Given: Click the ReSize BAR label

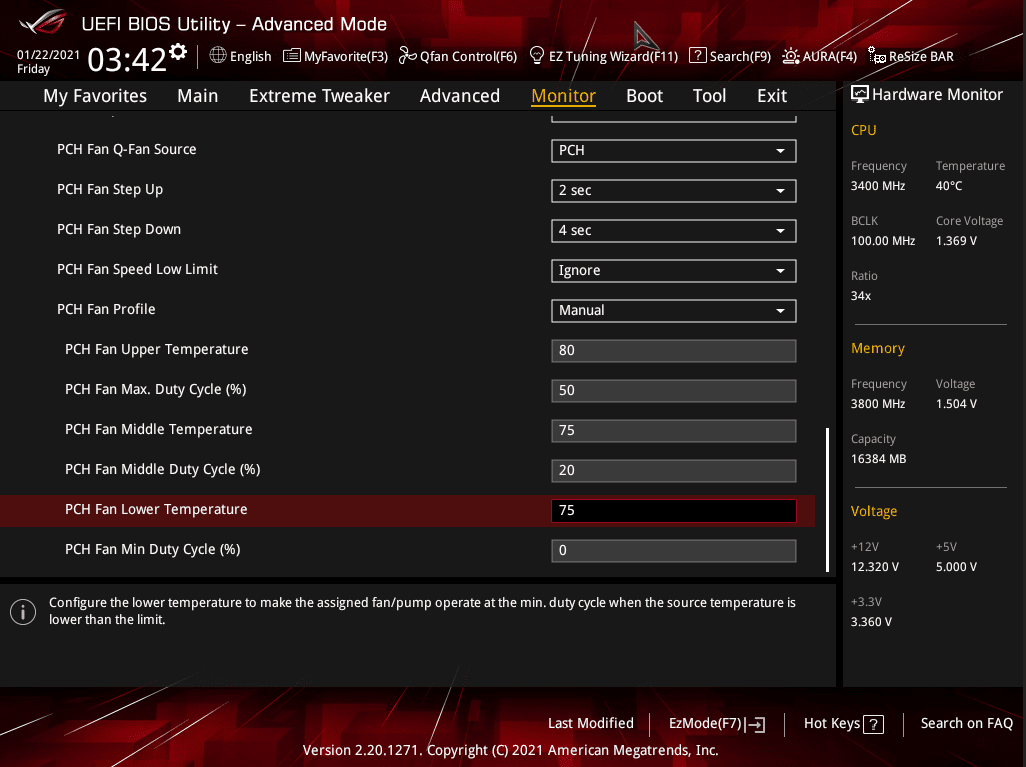Looking at the screenshot, I should [x=921, y=56].
